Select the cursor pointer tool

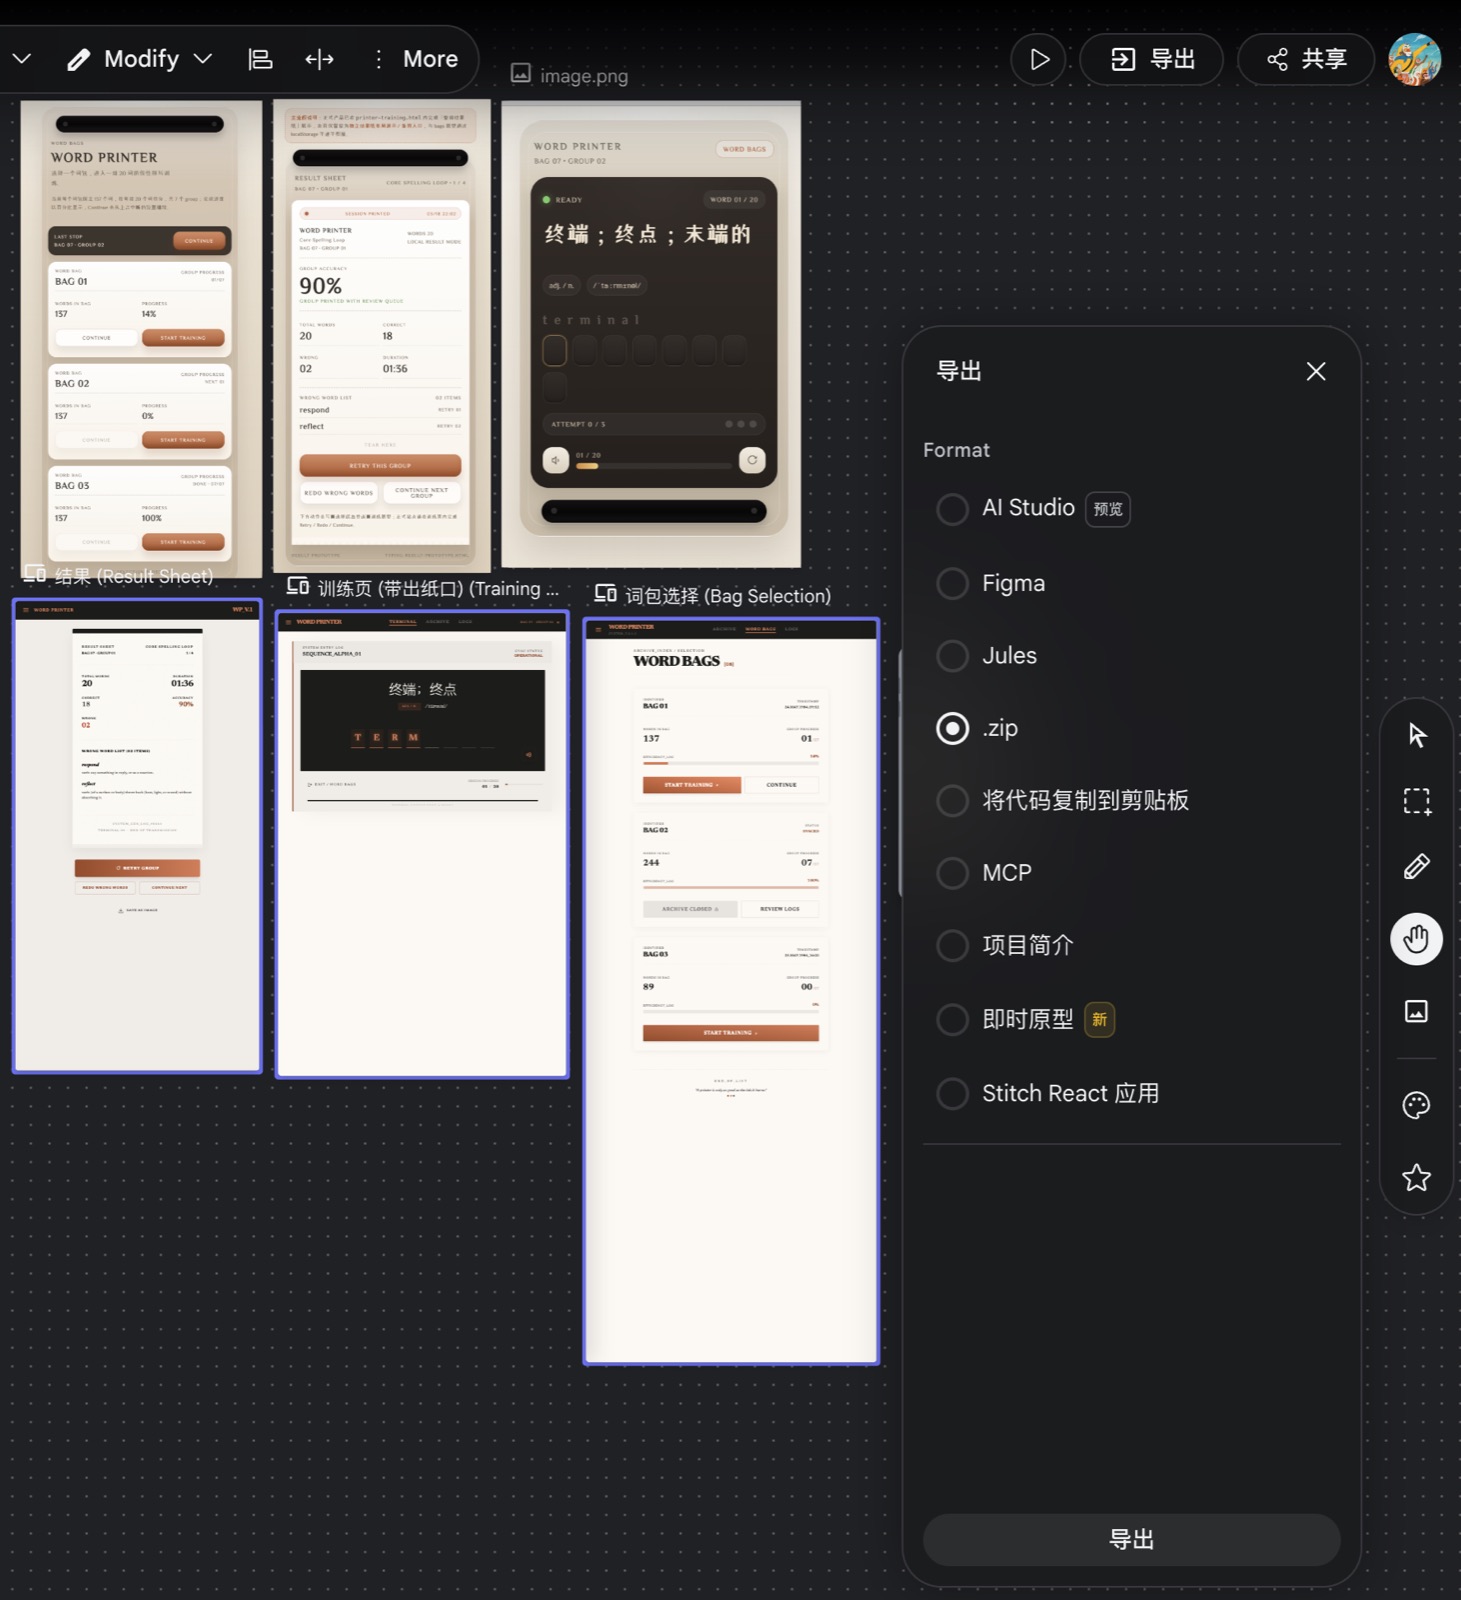coord(1416,735)
